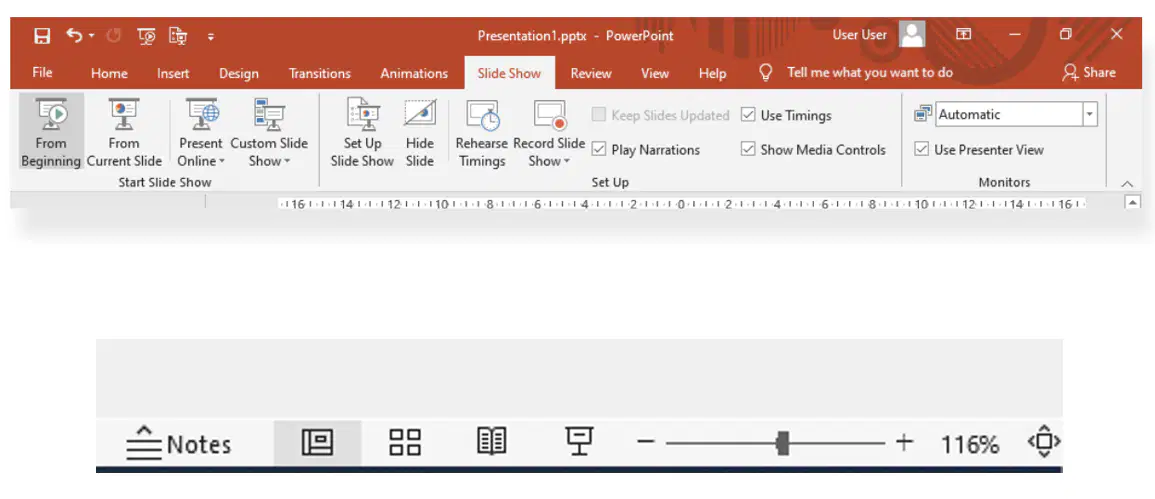Open Set Up Slide Show dialog
Image resolution: width=1155 pixels, height=499 pixels.
pos(362,133)
